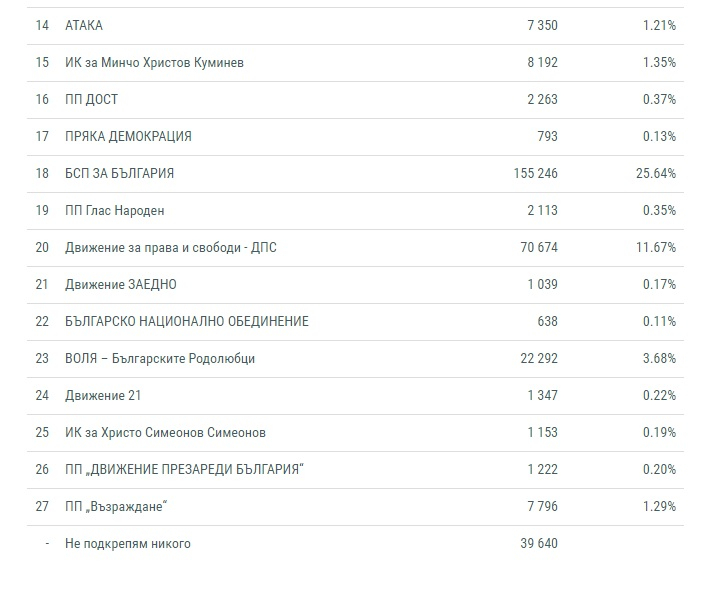The image size is (705, 599).
Task: Click row number 18
Action: tap(42, 174)
